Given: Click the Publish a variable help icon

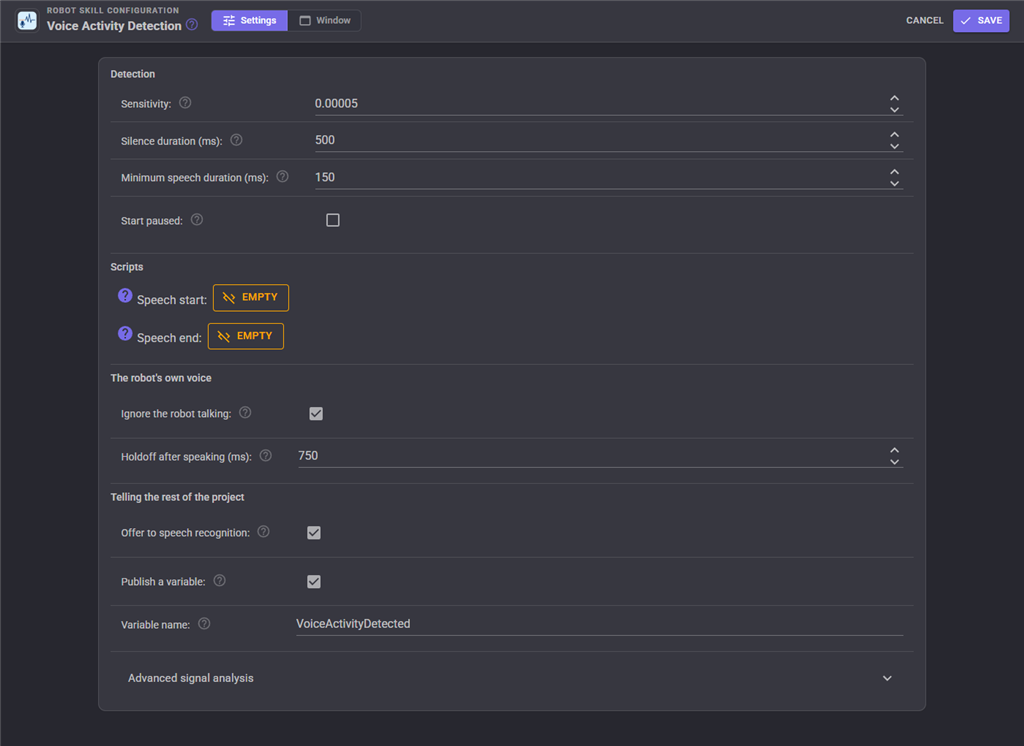Looking at the screenshot, I should pyautogui.click(x=219, y=580).
